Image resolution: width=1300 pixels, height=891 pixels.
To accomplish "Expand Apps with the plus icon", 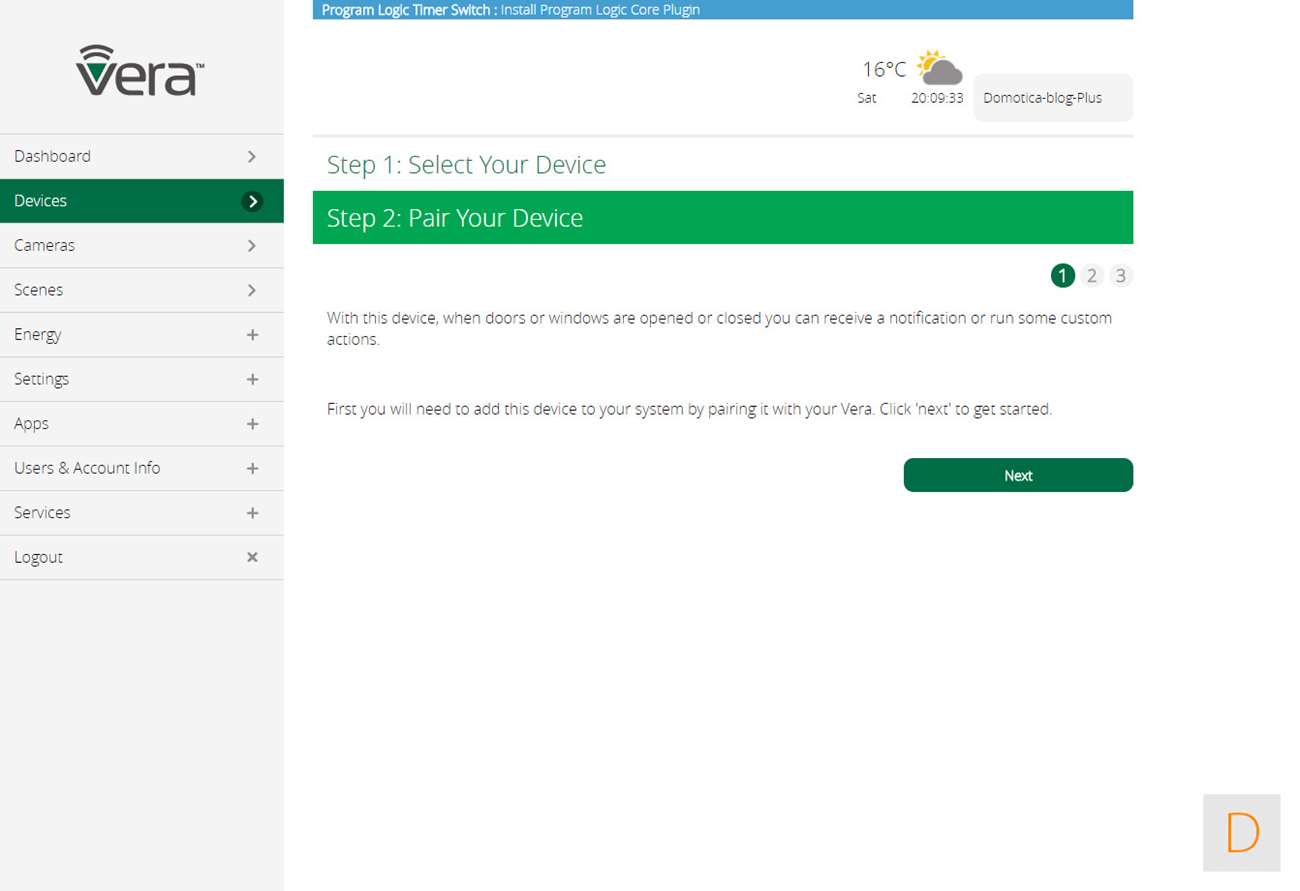I will (252, 424).
